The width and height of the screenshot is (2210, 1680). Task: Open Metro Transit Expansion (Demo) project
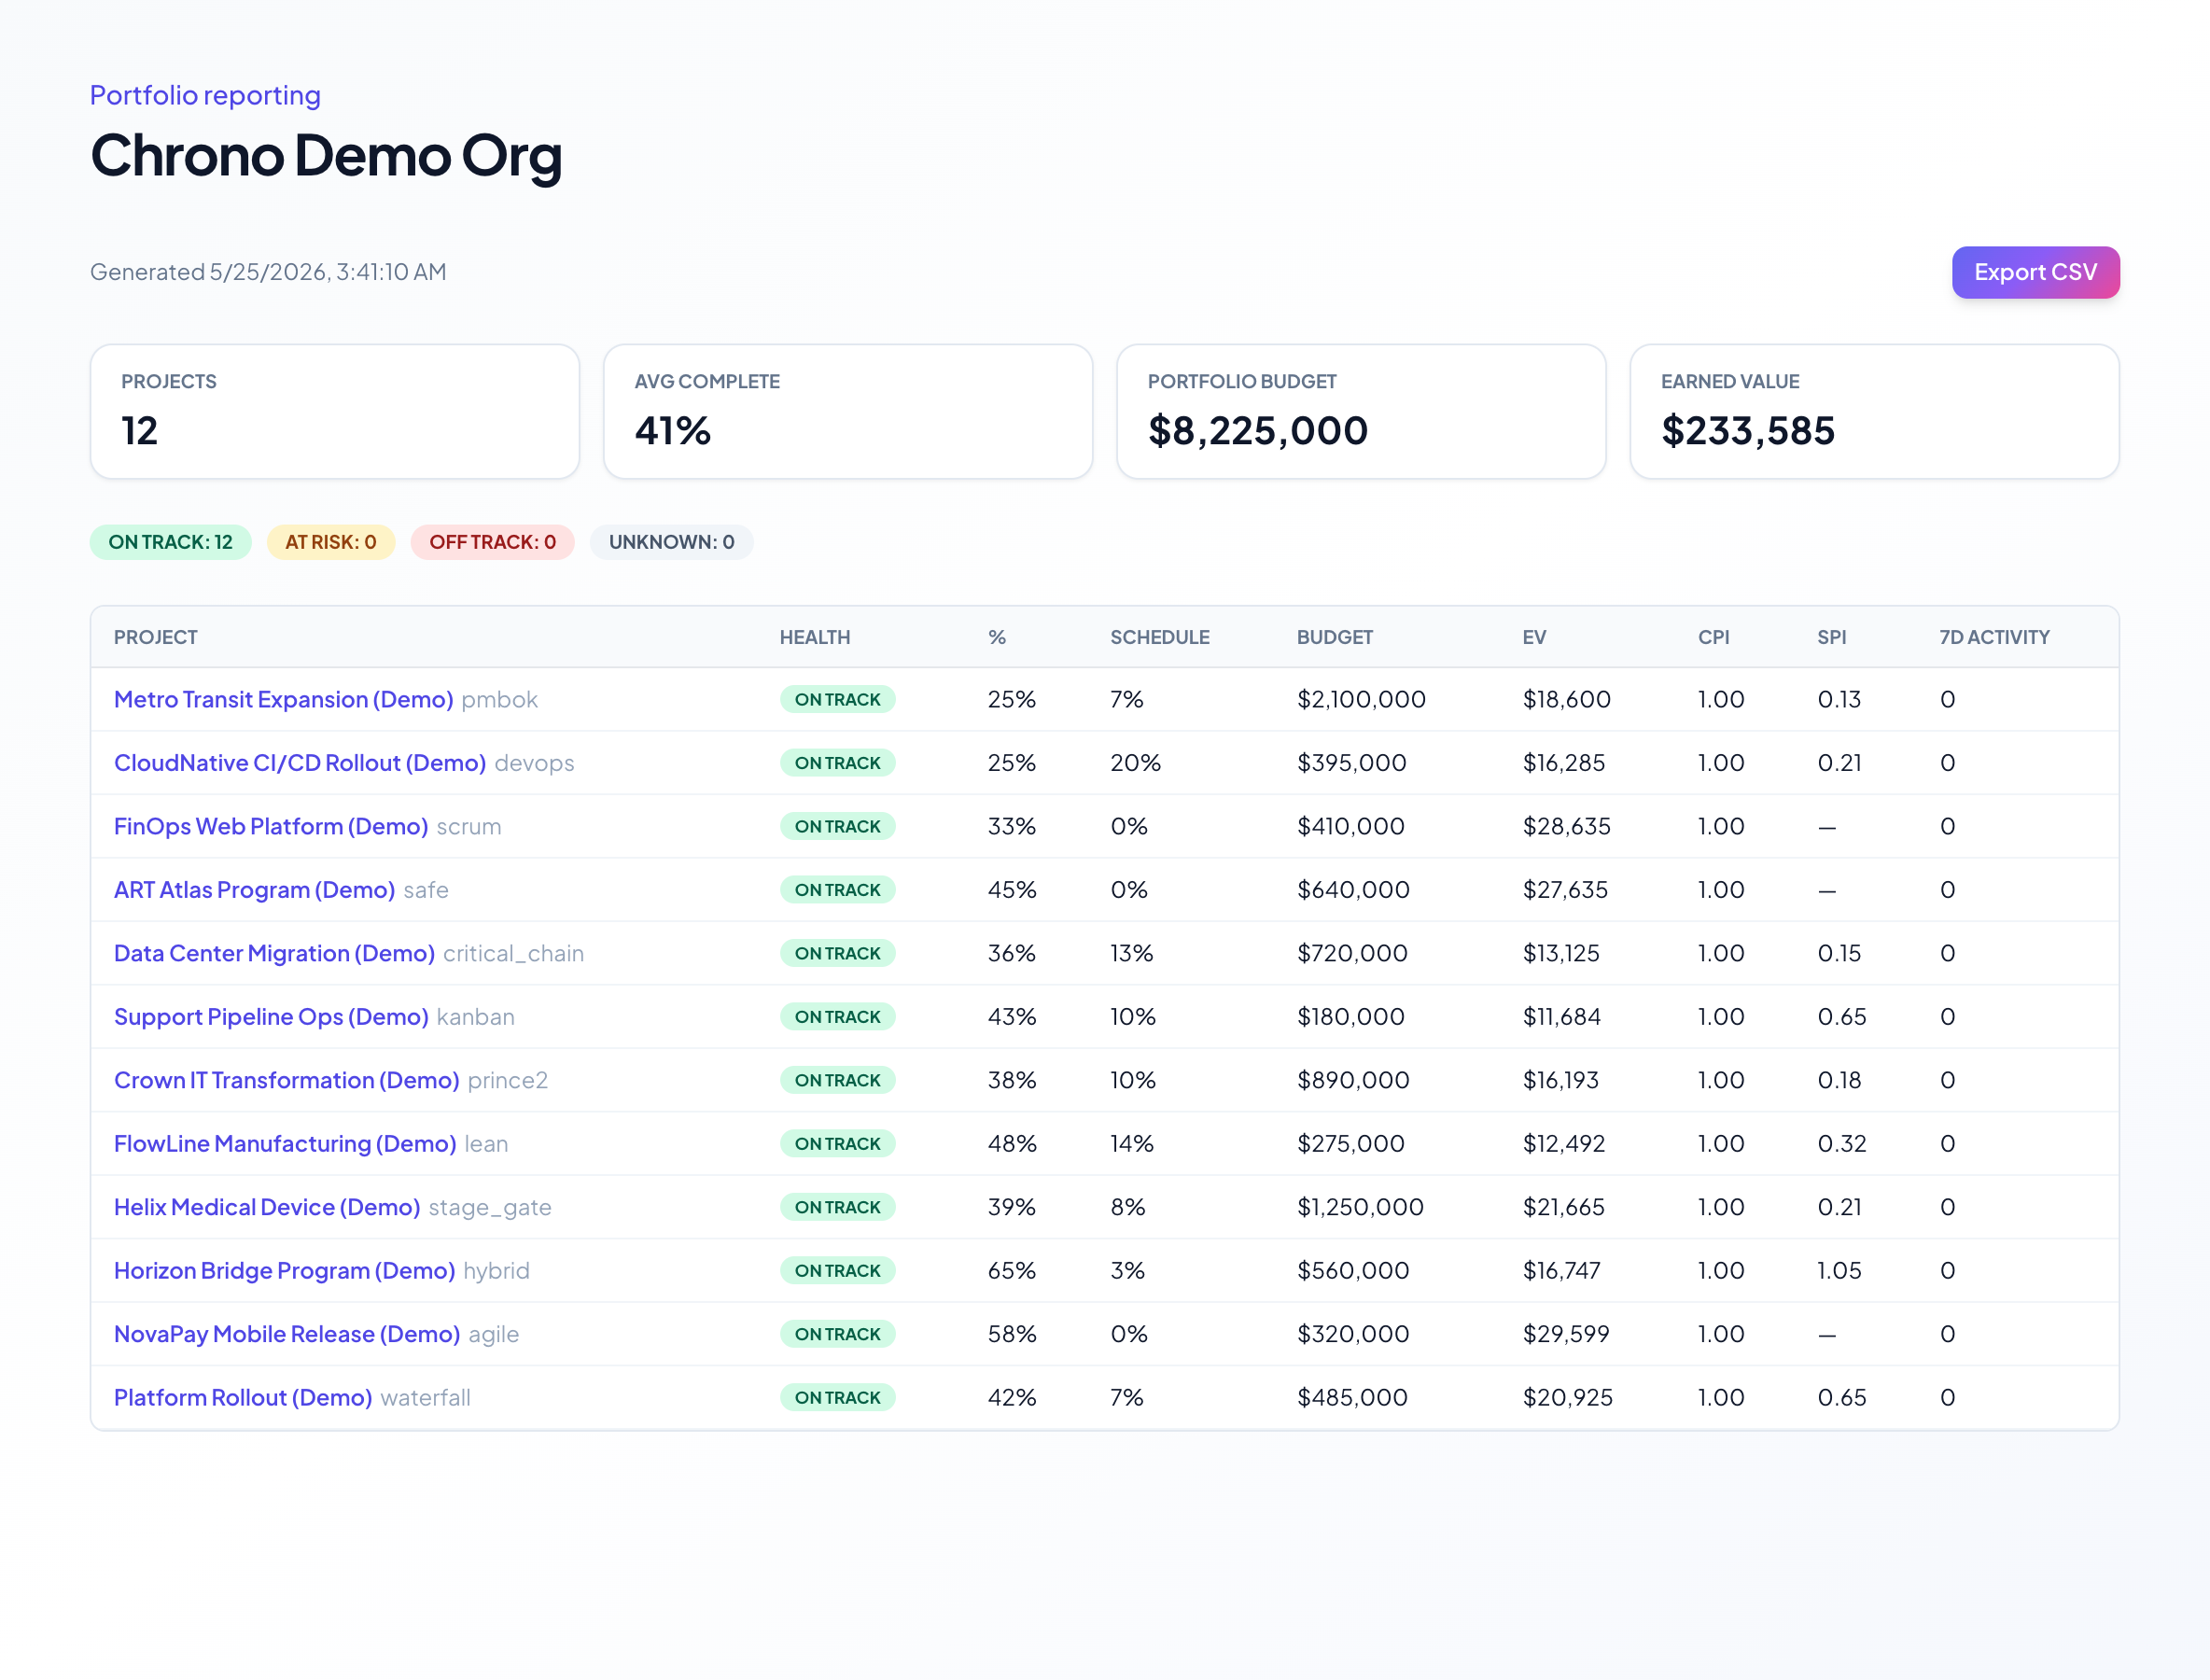(283, 699)
